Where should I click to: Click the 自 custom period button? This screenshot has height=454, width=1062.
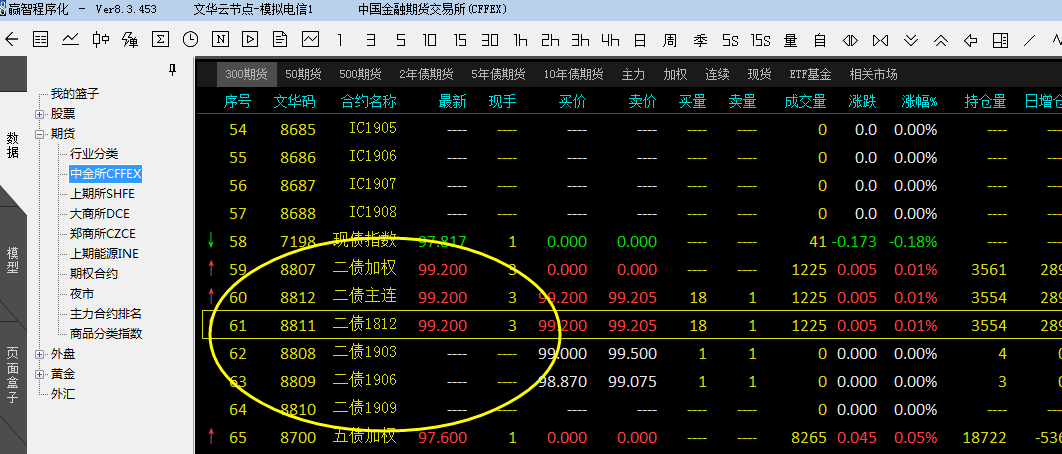[820, 40]
